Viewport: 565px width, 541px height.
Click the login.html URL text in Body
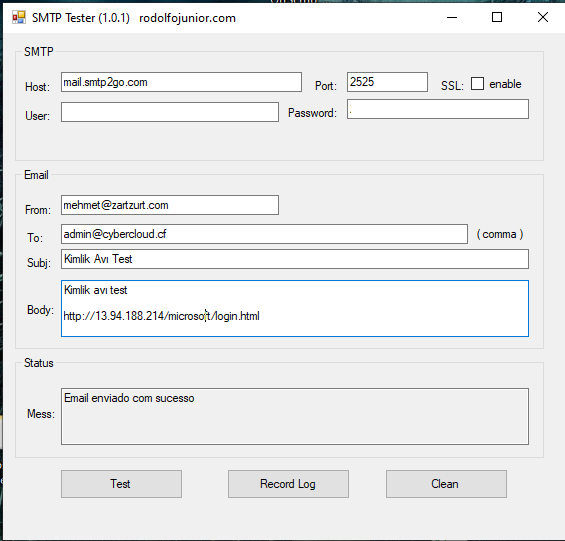click(x=161, y=316)
